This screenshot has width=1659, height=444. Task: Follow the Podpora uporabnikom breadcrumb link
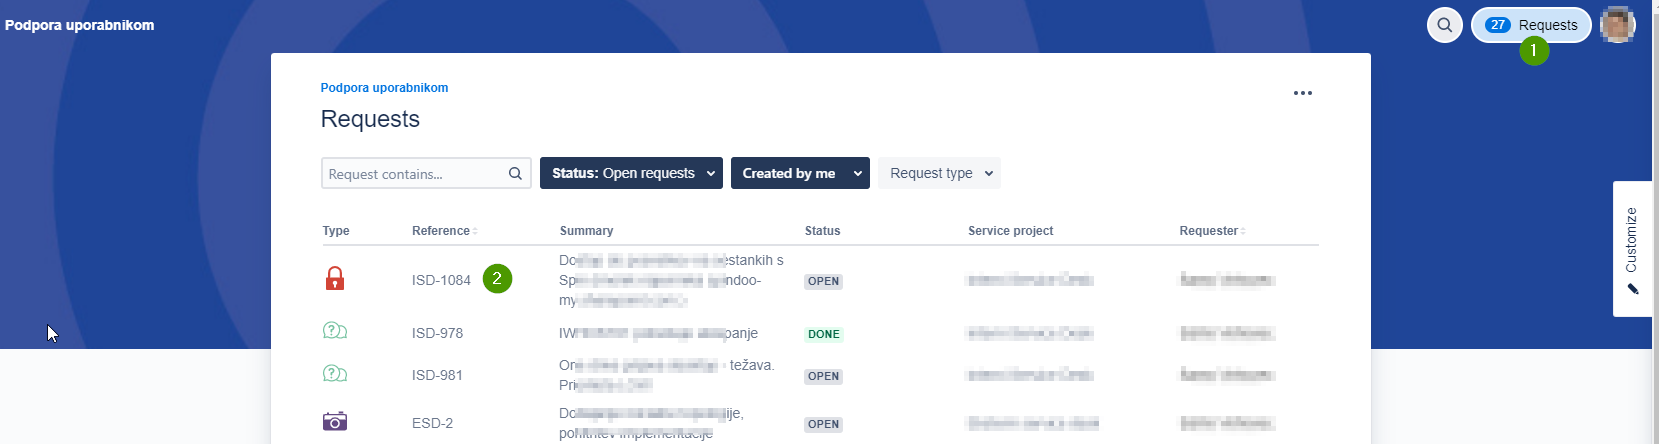point(384,88)
